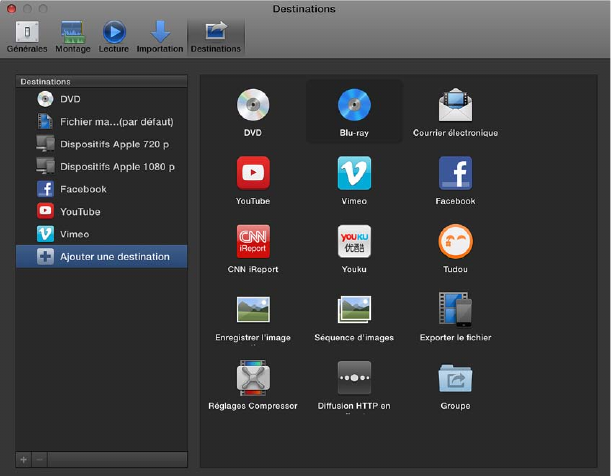Click the YouTube icon in the grid
The image size is (611, 476).
[253, 173]
